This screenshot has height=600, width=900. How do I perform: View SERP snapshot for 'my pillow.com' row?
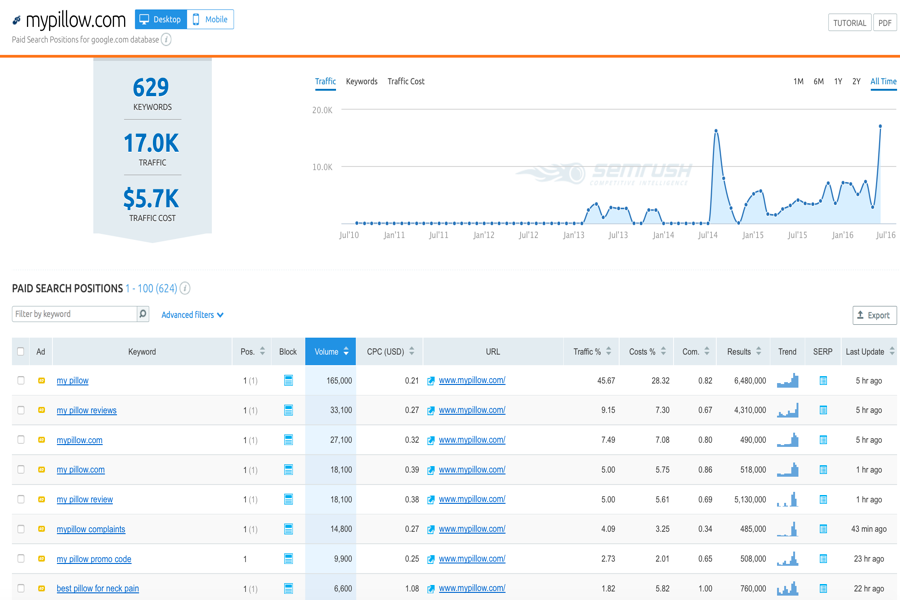(823, 470)
